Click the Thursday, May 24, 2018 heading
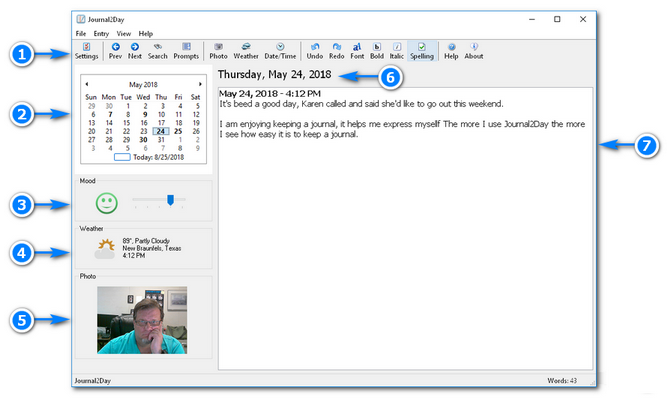The image size is (668, 403). click(x=274, y=75)
